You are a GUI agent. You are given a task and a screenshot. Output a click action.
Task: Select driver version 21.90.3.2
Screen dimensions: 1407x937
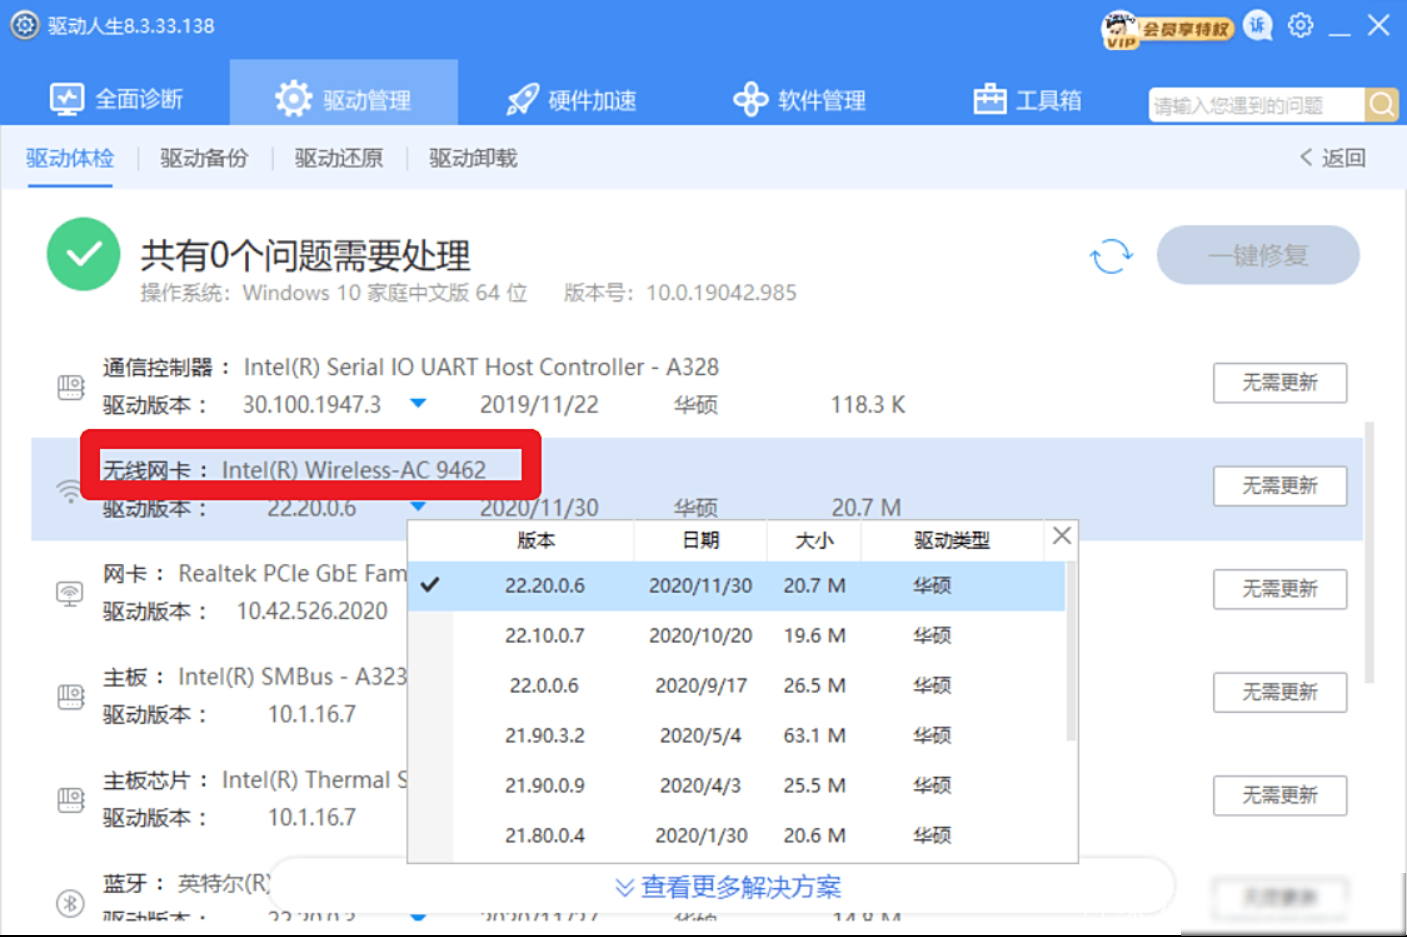736,736
